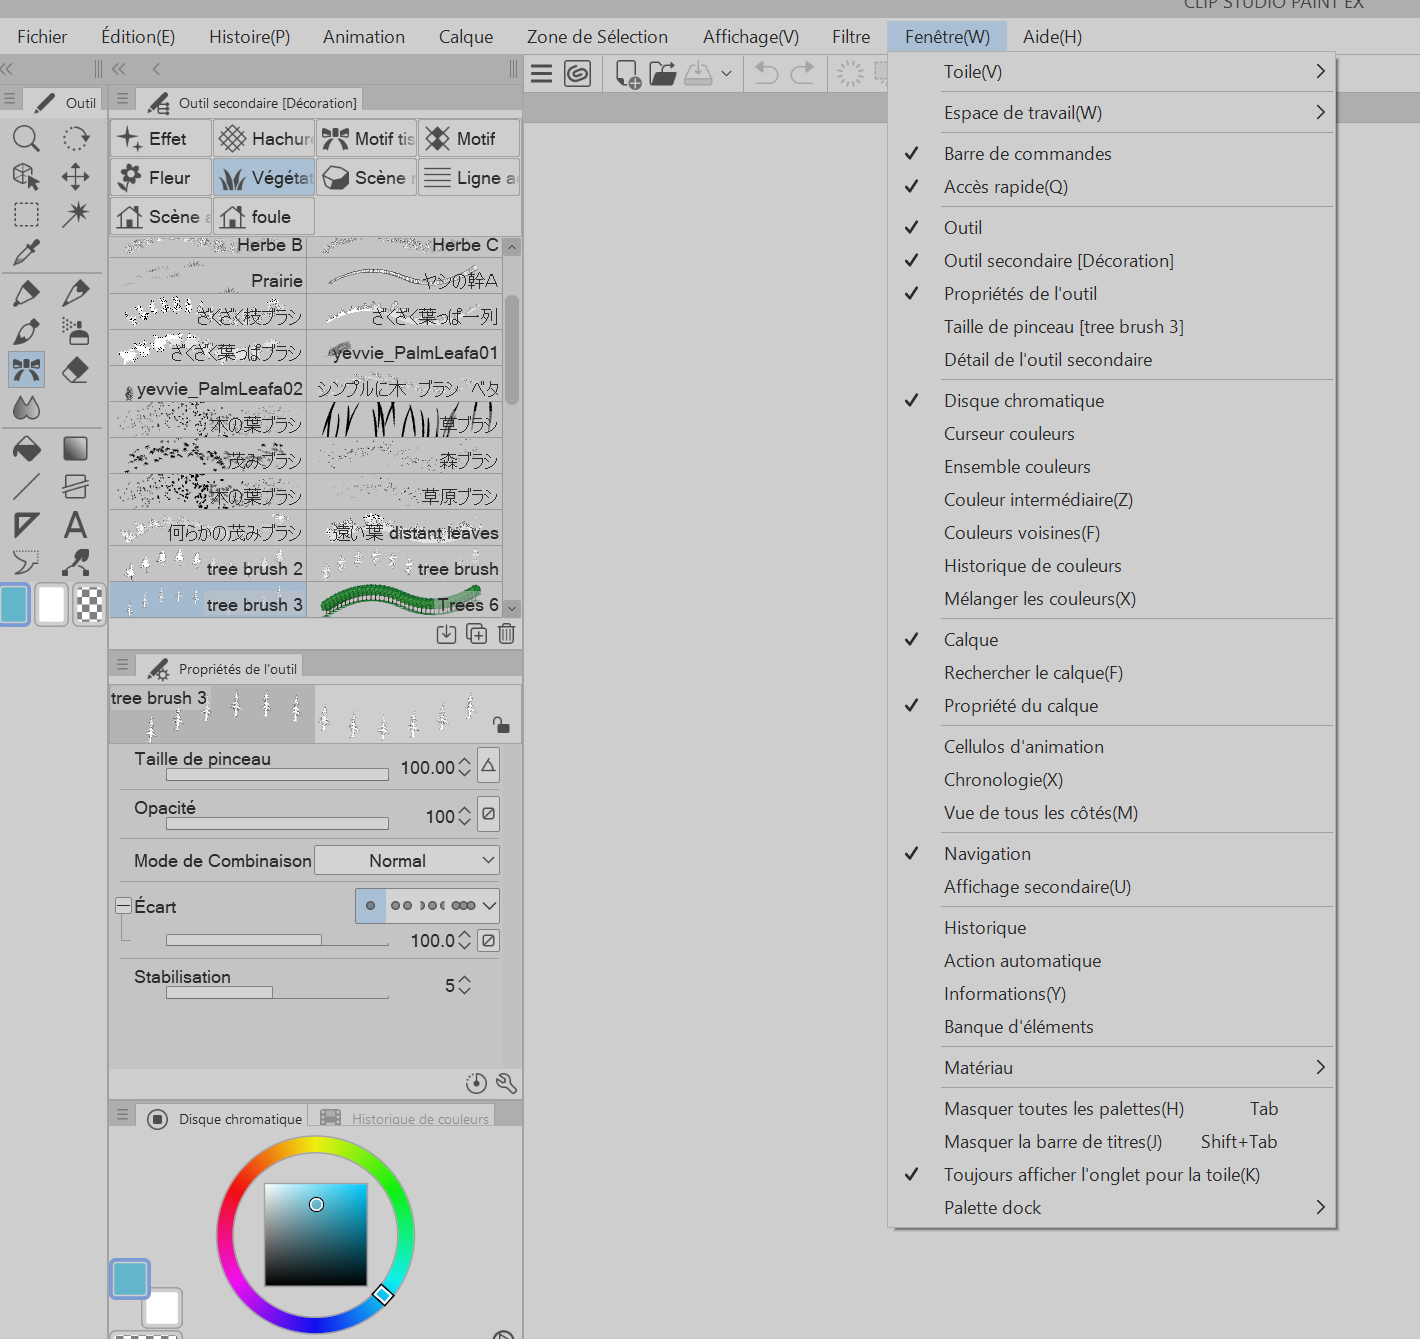Select the Zoom magnifier tool

(26, 138)
